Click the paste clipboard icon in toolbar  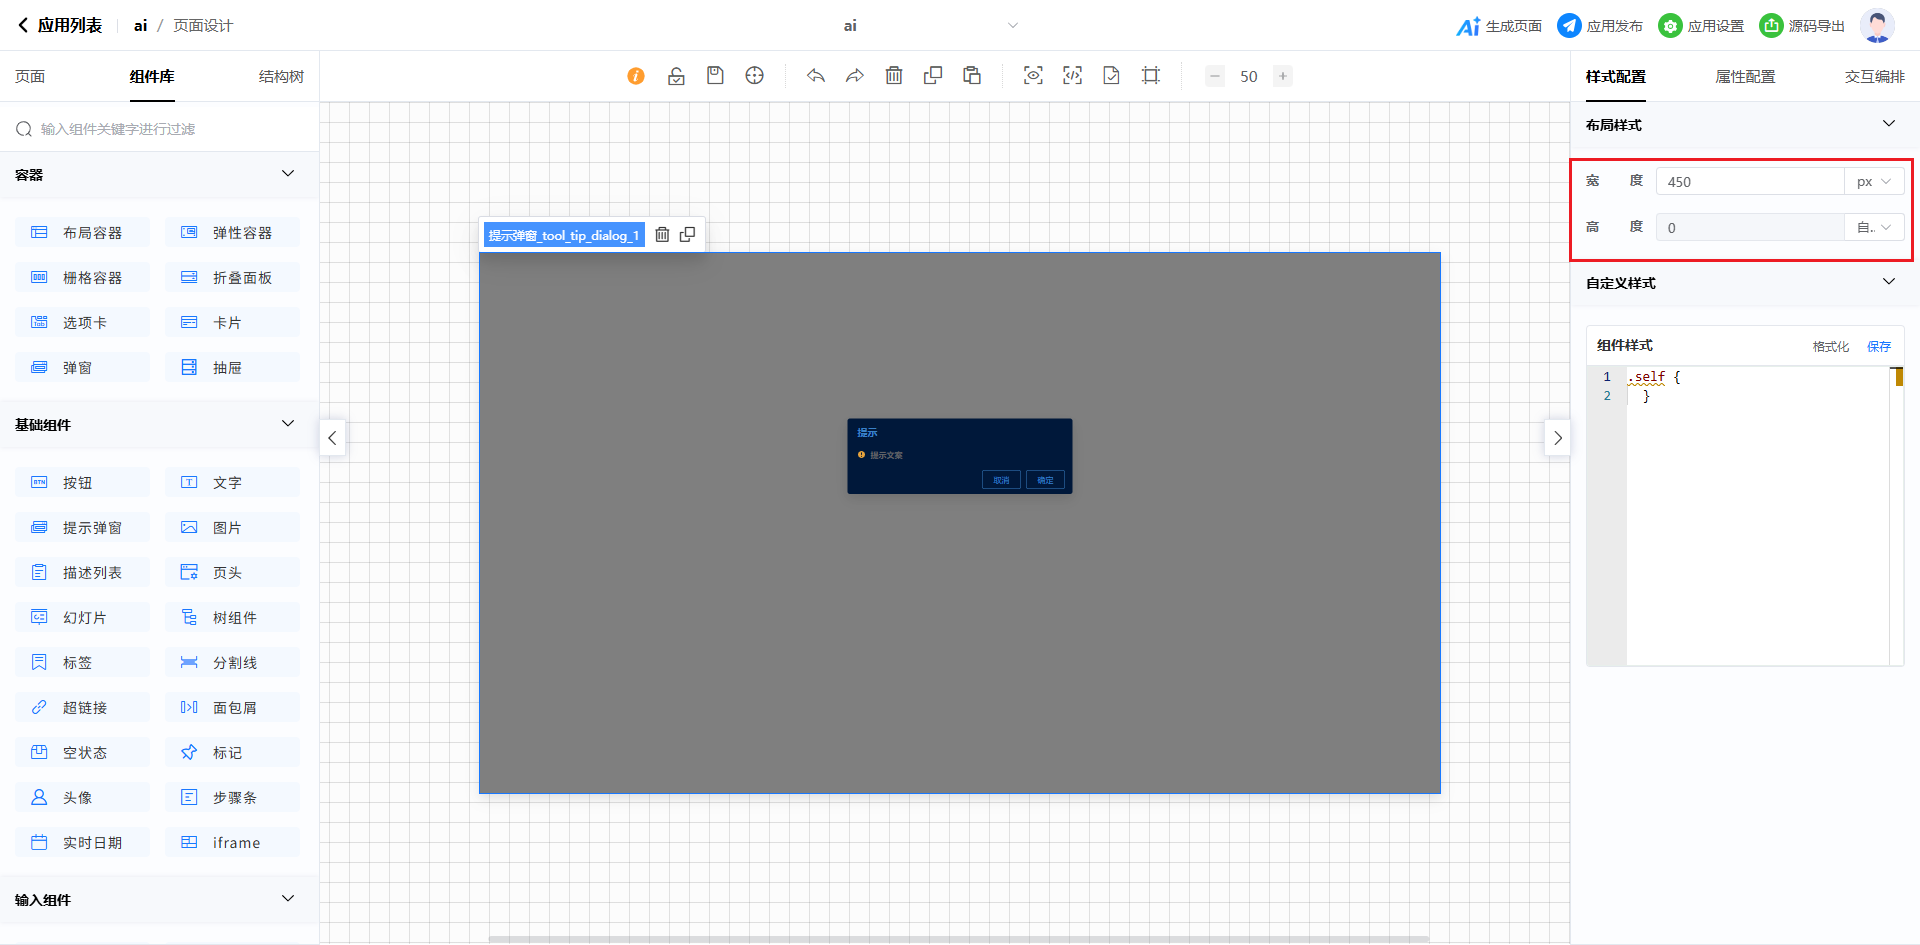[972, 76]
